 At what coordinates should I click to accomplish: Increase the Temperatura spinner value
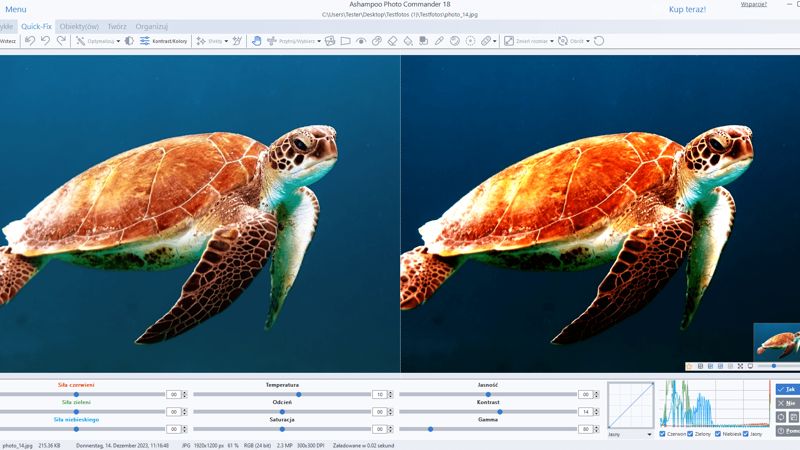tap(390, 392)
